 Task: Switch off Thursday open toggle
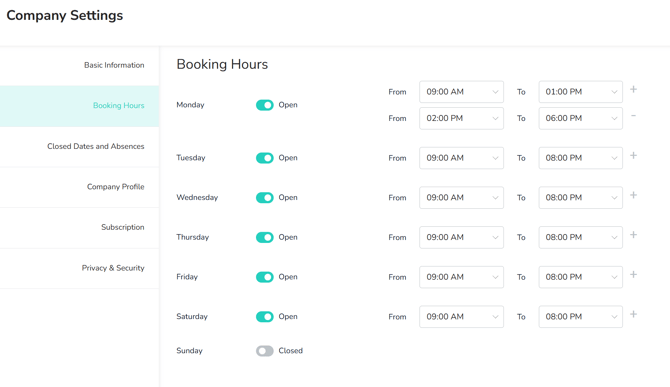pos(264,237)
